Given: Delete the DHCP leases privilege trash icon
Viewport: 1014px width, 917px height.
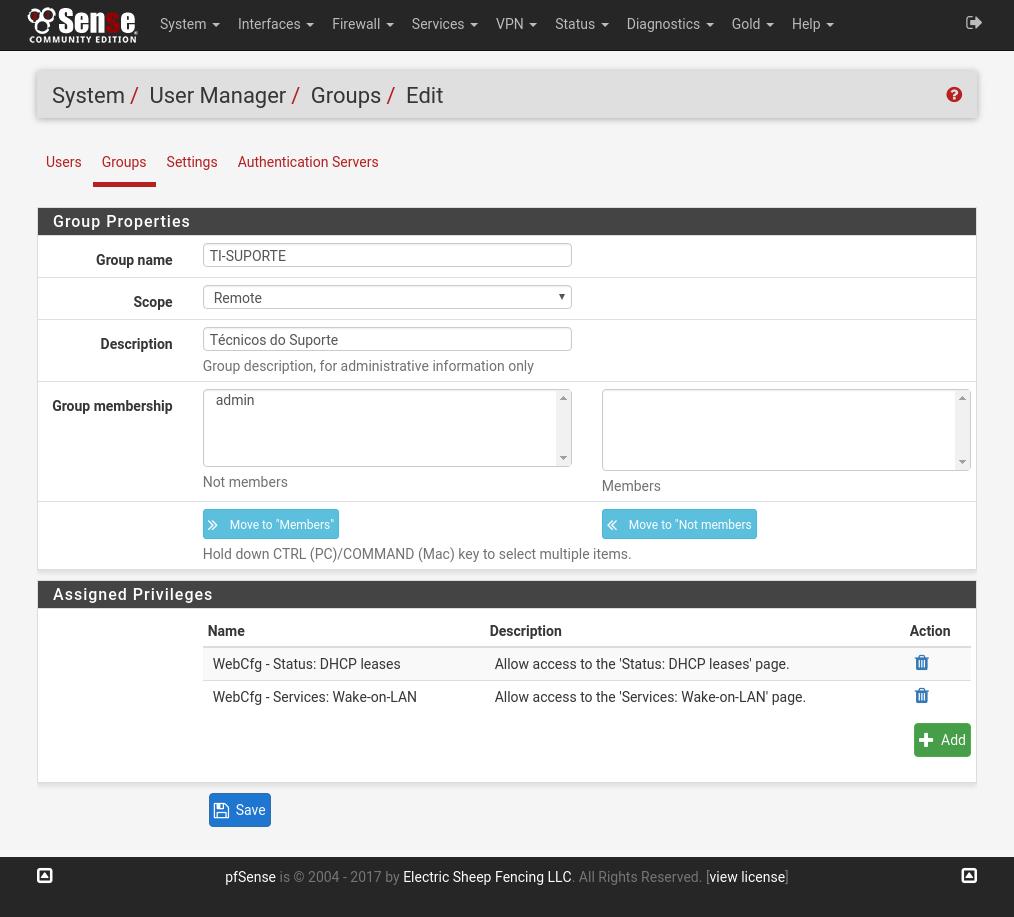Looking at the screenshot, I should [x=922, y=663].
